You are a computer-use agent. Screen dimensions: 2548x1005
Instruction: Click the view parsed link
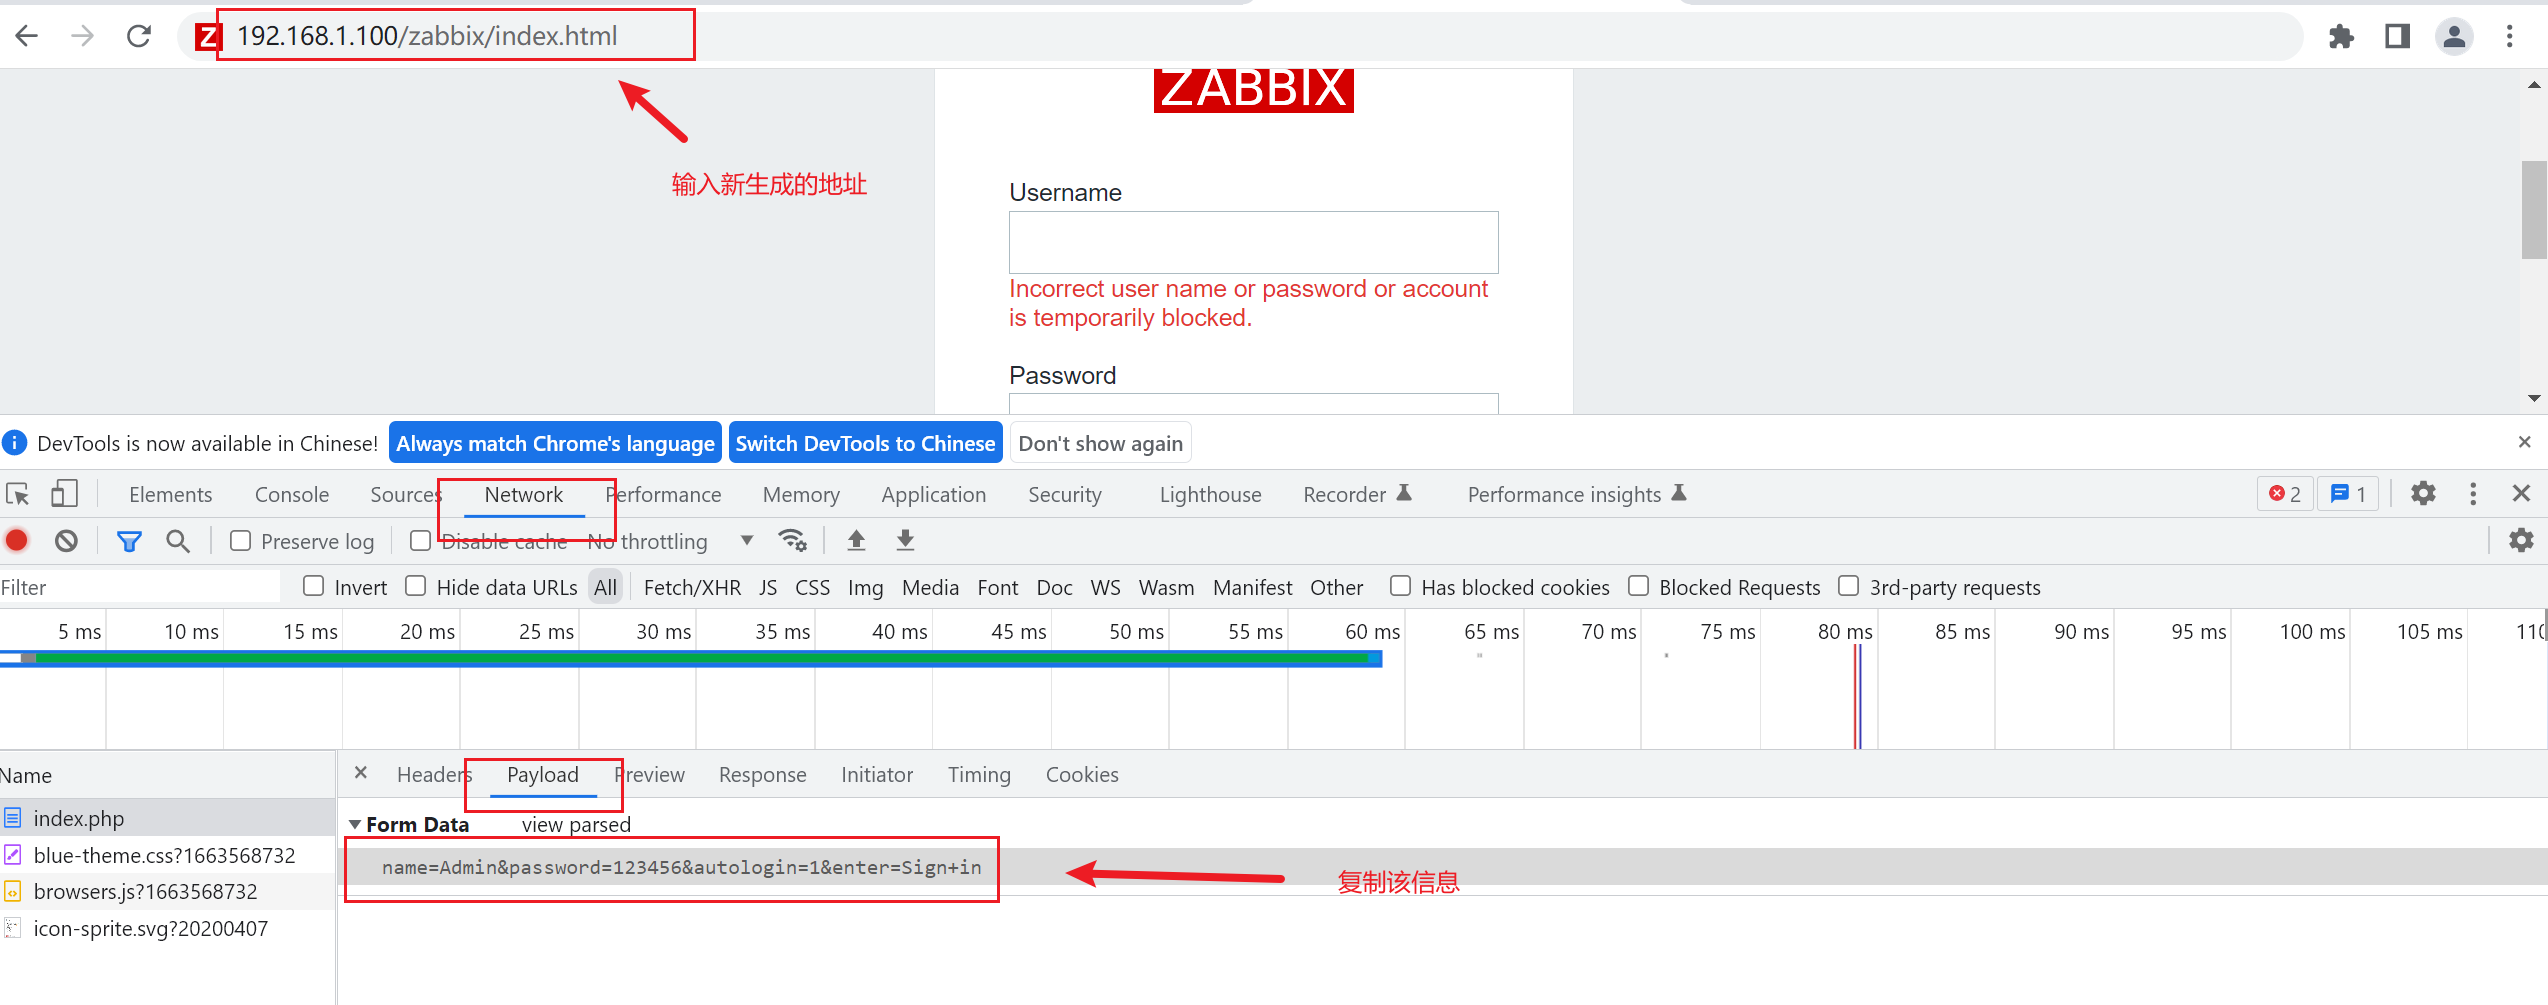coord(576,825)
